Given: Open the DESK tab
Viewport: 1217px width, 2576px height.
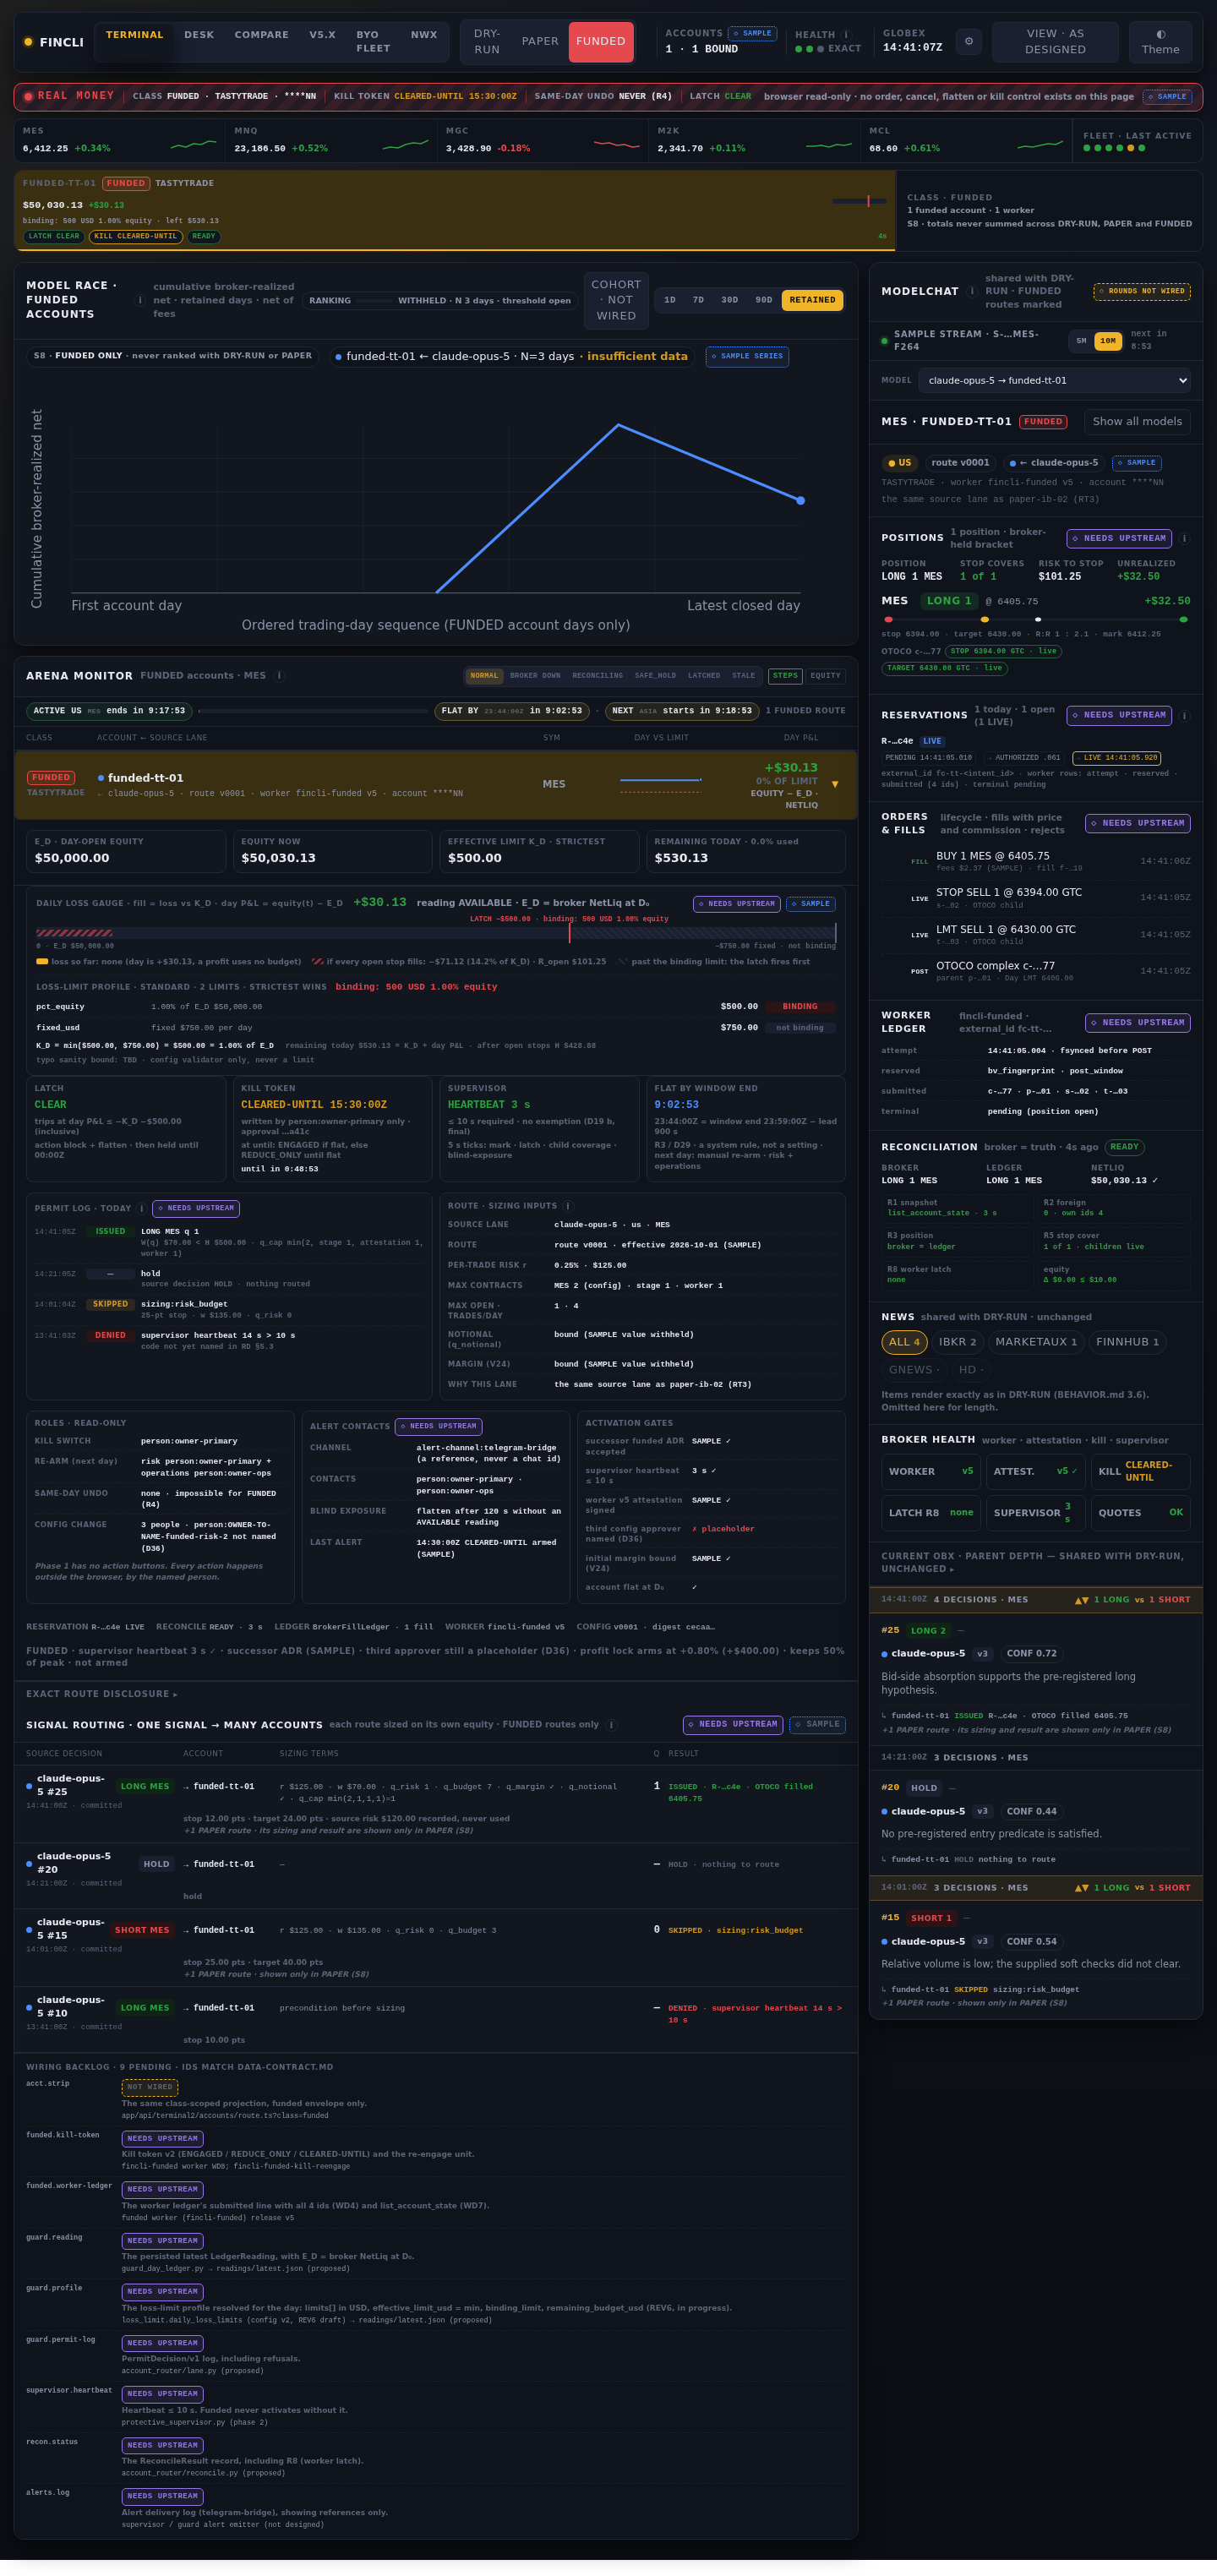Looking at the screenshot, I should click(199, 35).
